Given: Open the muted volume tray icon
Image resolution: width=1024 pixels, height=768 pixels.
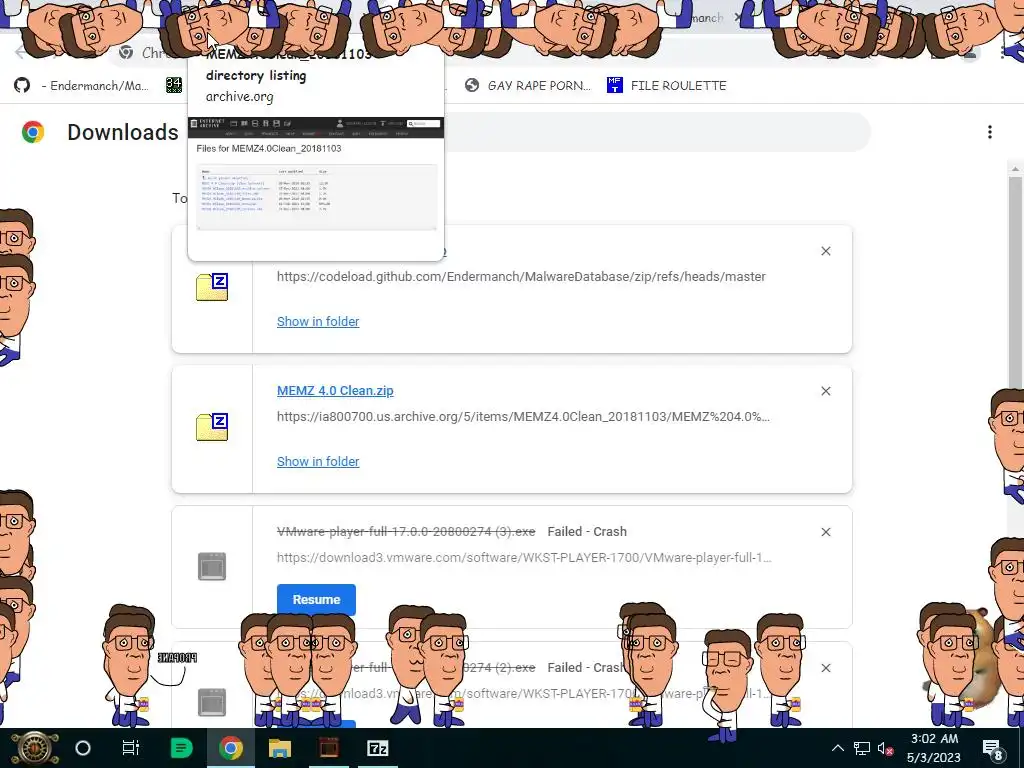Looking at the screenshot, I should tap(886, 748).
